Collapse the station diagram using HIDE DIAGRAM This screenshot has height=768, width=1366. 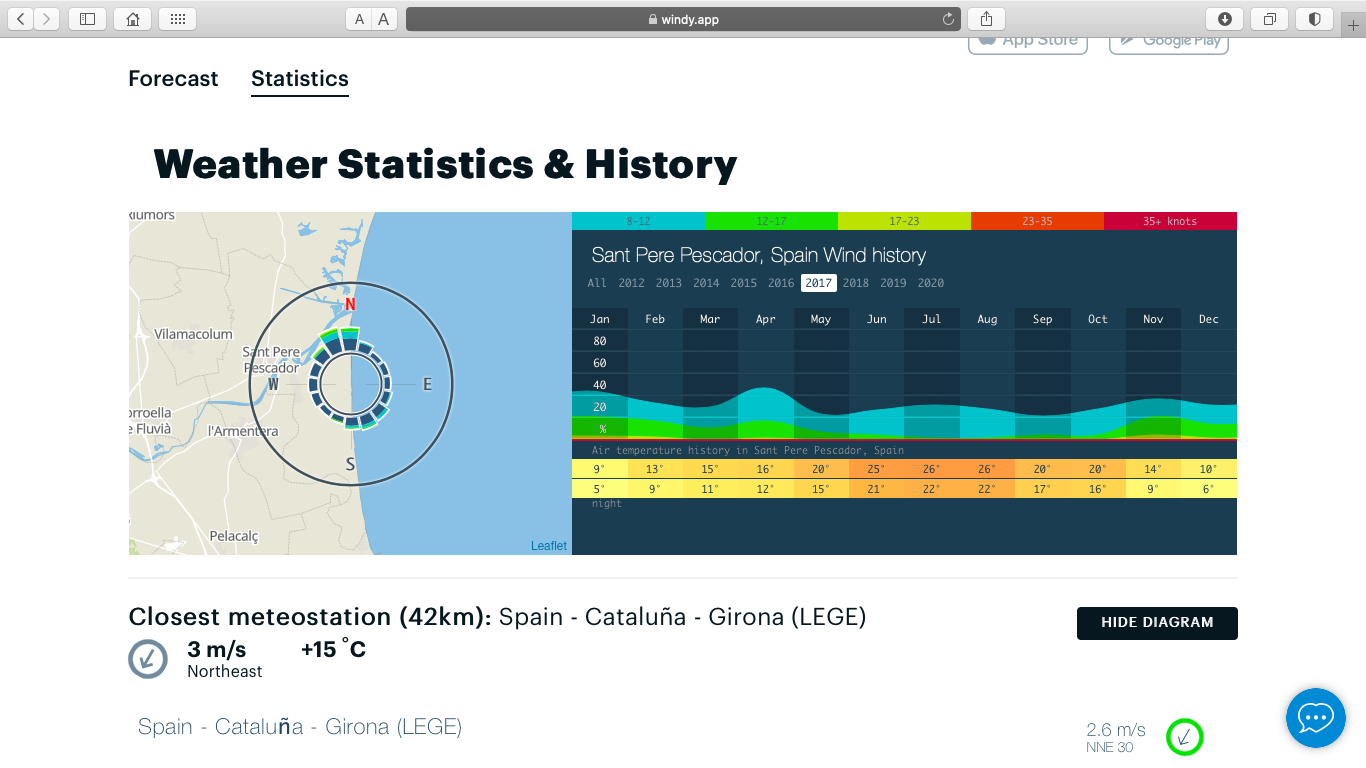point(1156,623)
